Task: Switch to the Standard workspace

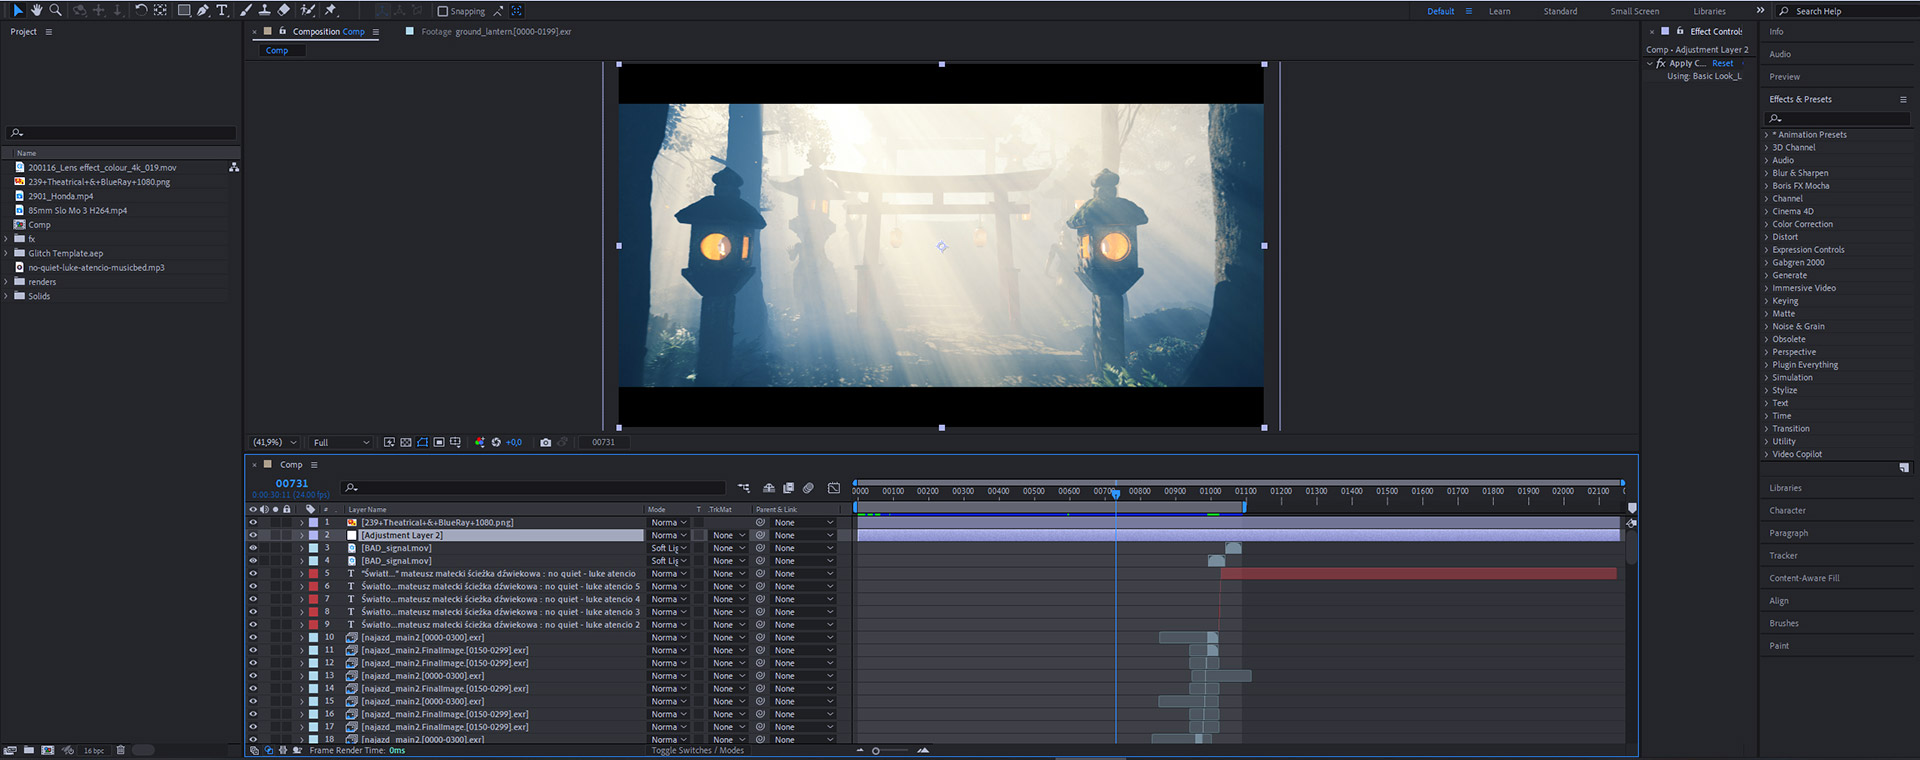Action: 1560,11
